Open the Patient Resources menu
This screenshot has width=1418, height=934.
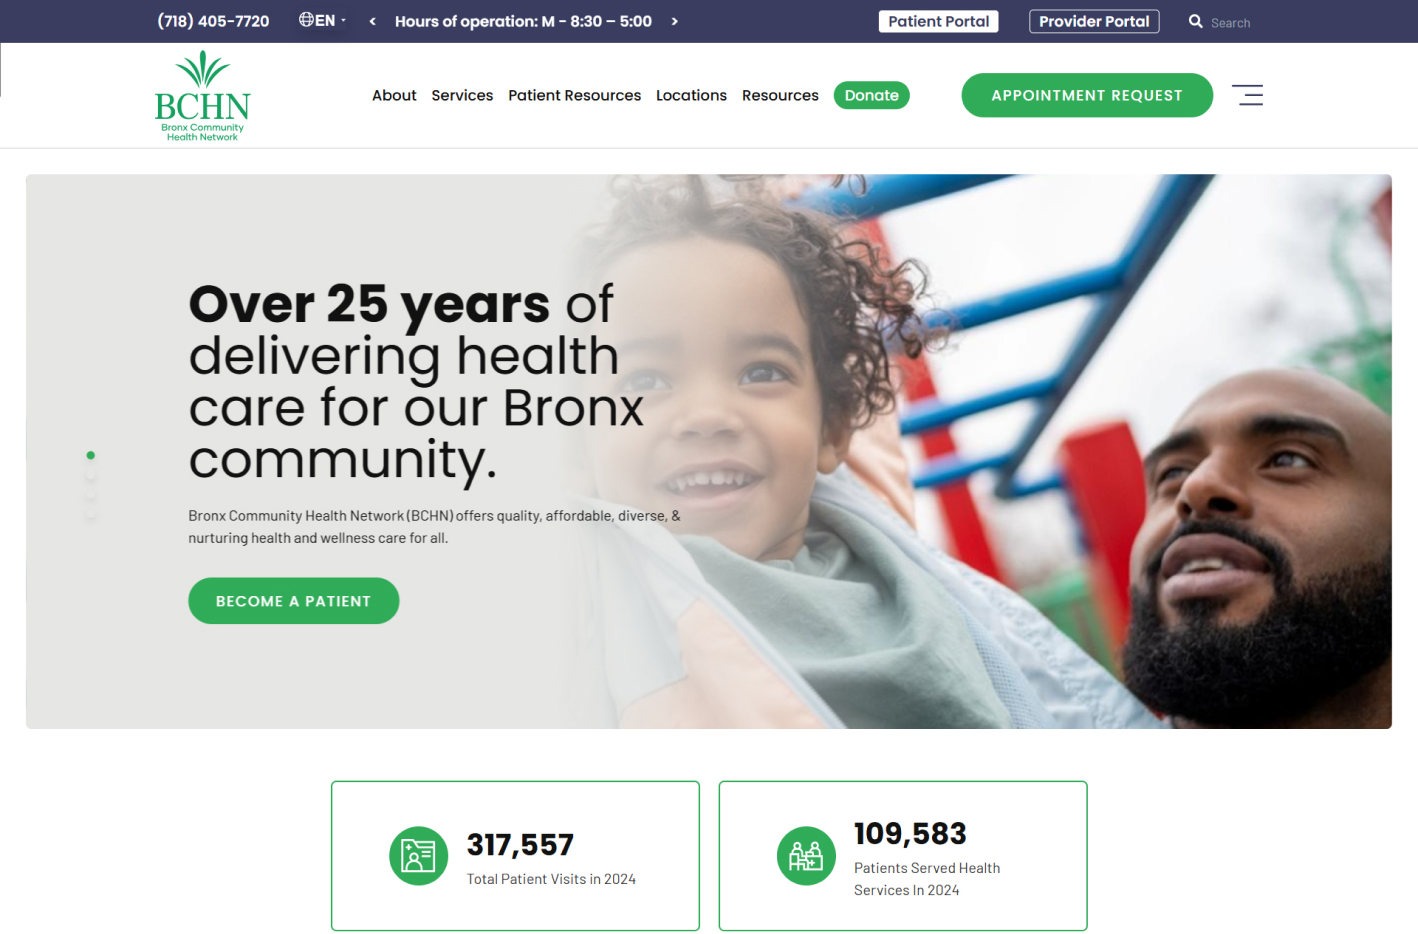click(x=574, y=95)
